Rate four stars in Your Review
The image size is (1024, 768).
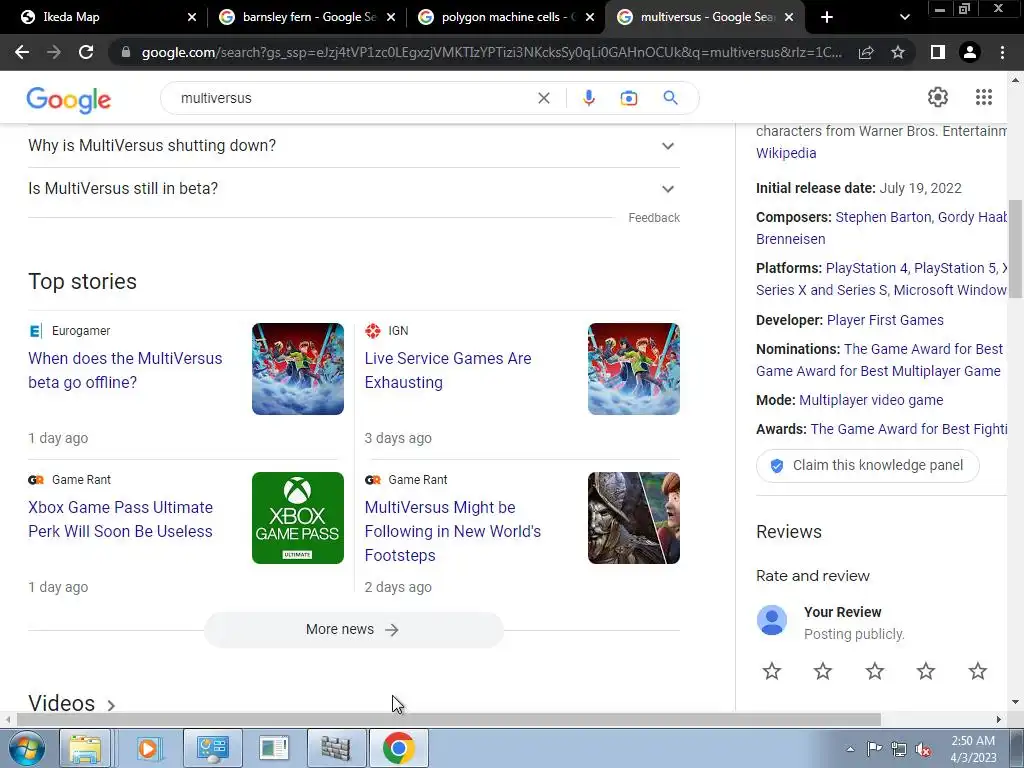(x=926, y=671)
